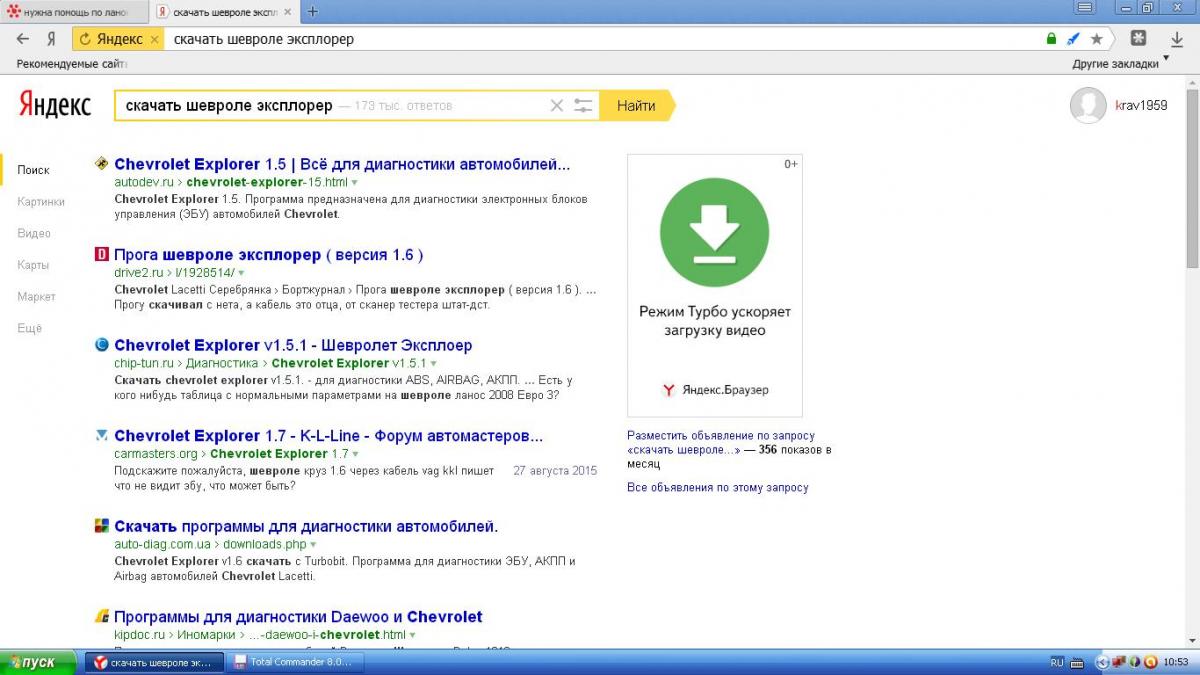Screen dimensions: 1200x675
Task: Expand carmasters.org result dropdown arrow
Action: click(x=356, y=454)
